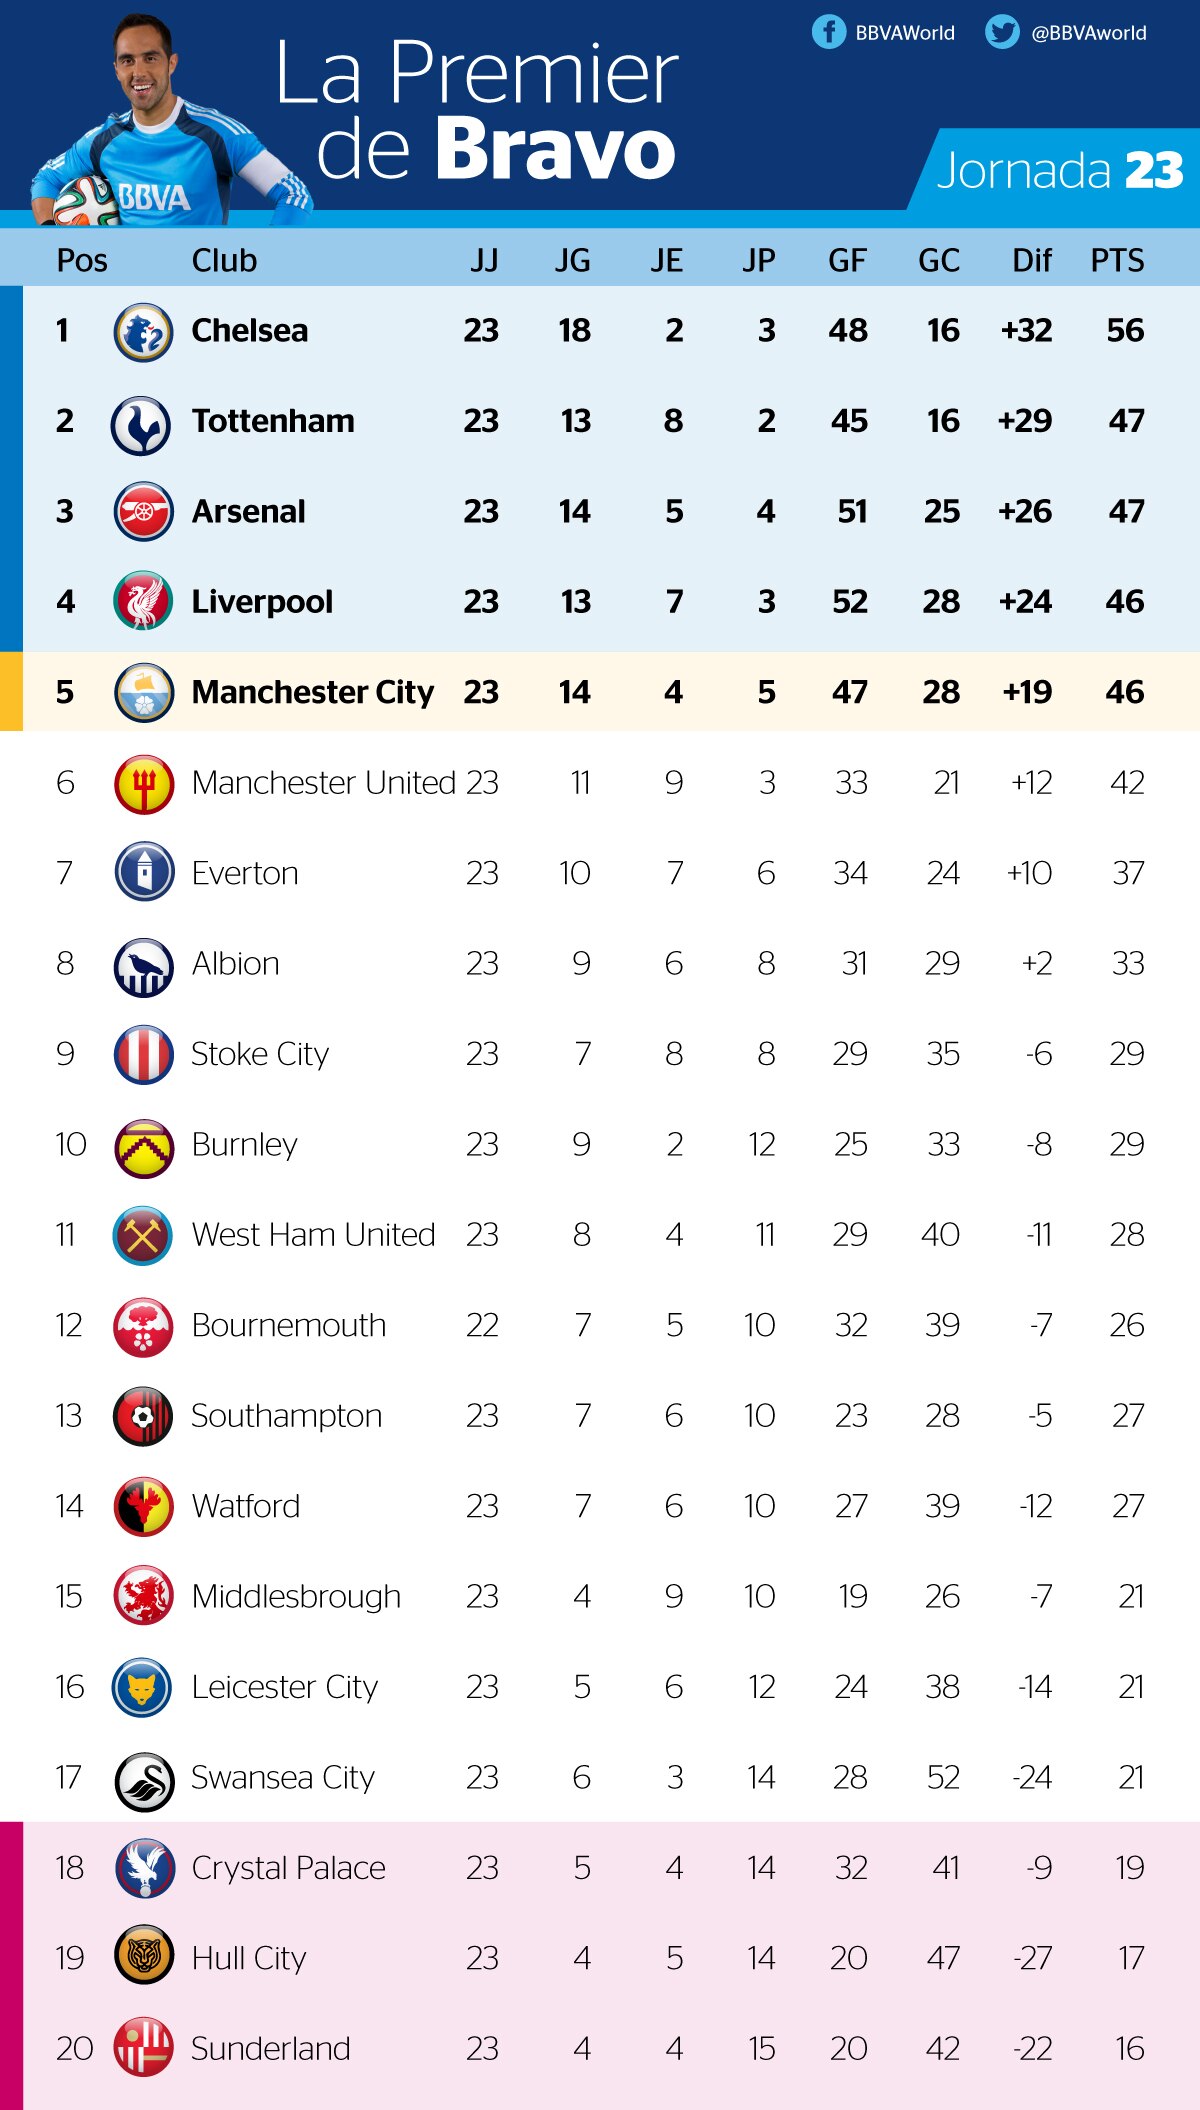Click the Chelsea club crest
This screenshot has height=2110, width=1200.
point(143,332)
